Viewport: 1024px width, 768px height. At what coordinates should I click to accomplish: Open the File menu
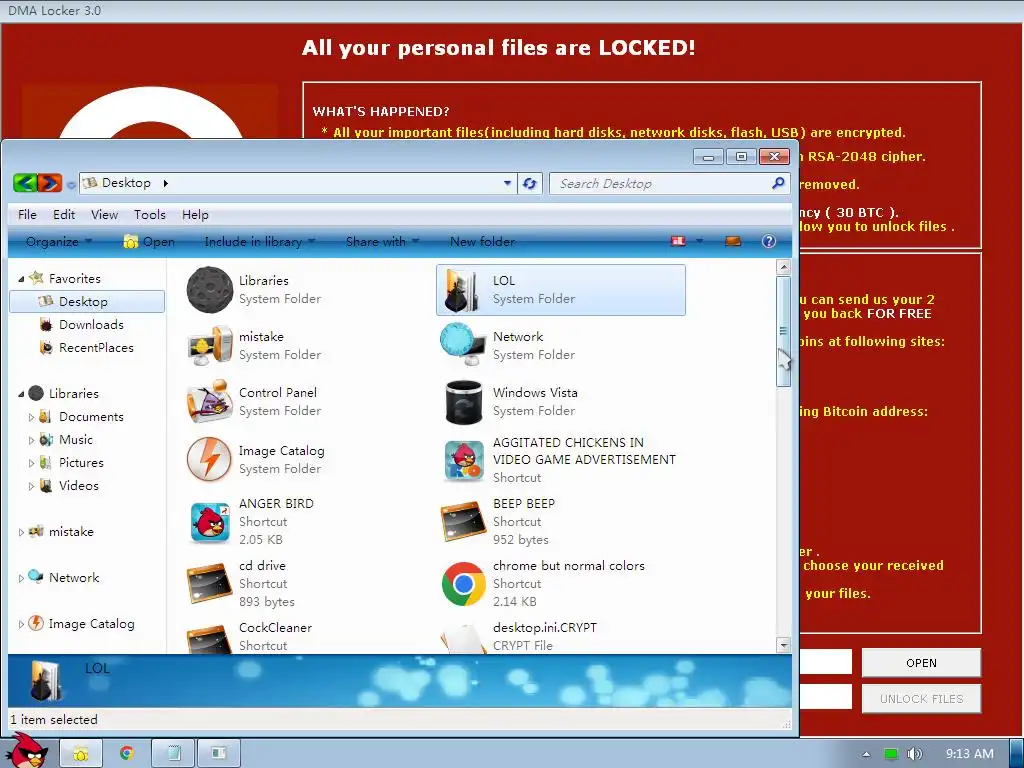[x=27, y=214]
